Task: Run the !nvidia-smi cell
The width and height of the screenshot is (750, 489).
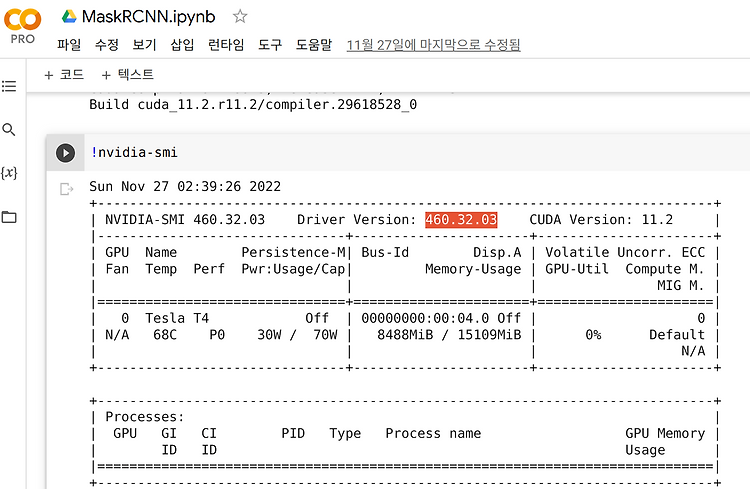Action: coord(66,153)
